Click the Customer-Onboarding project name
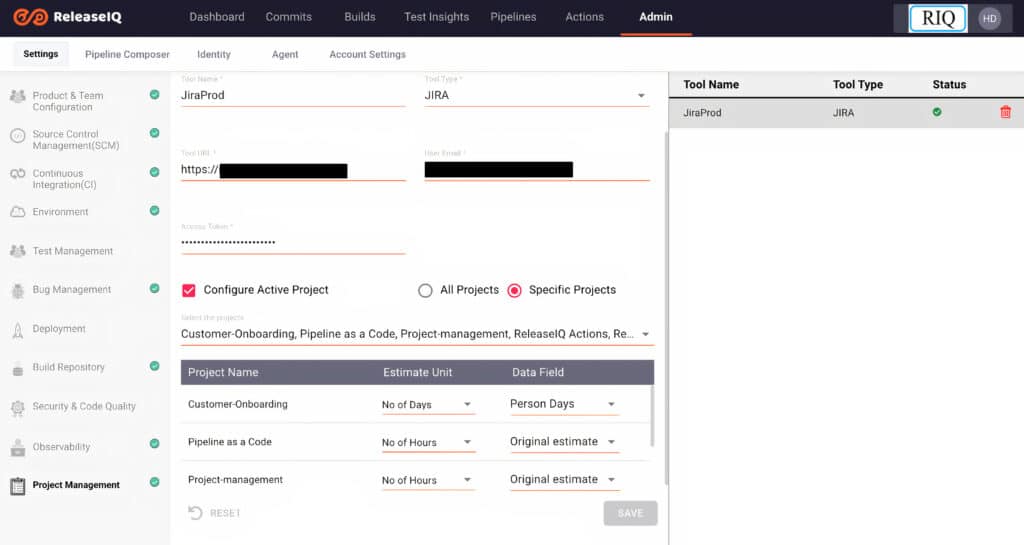Viewport: 1024px width, 545px height. [238, 405]
